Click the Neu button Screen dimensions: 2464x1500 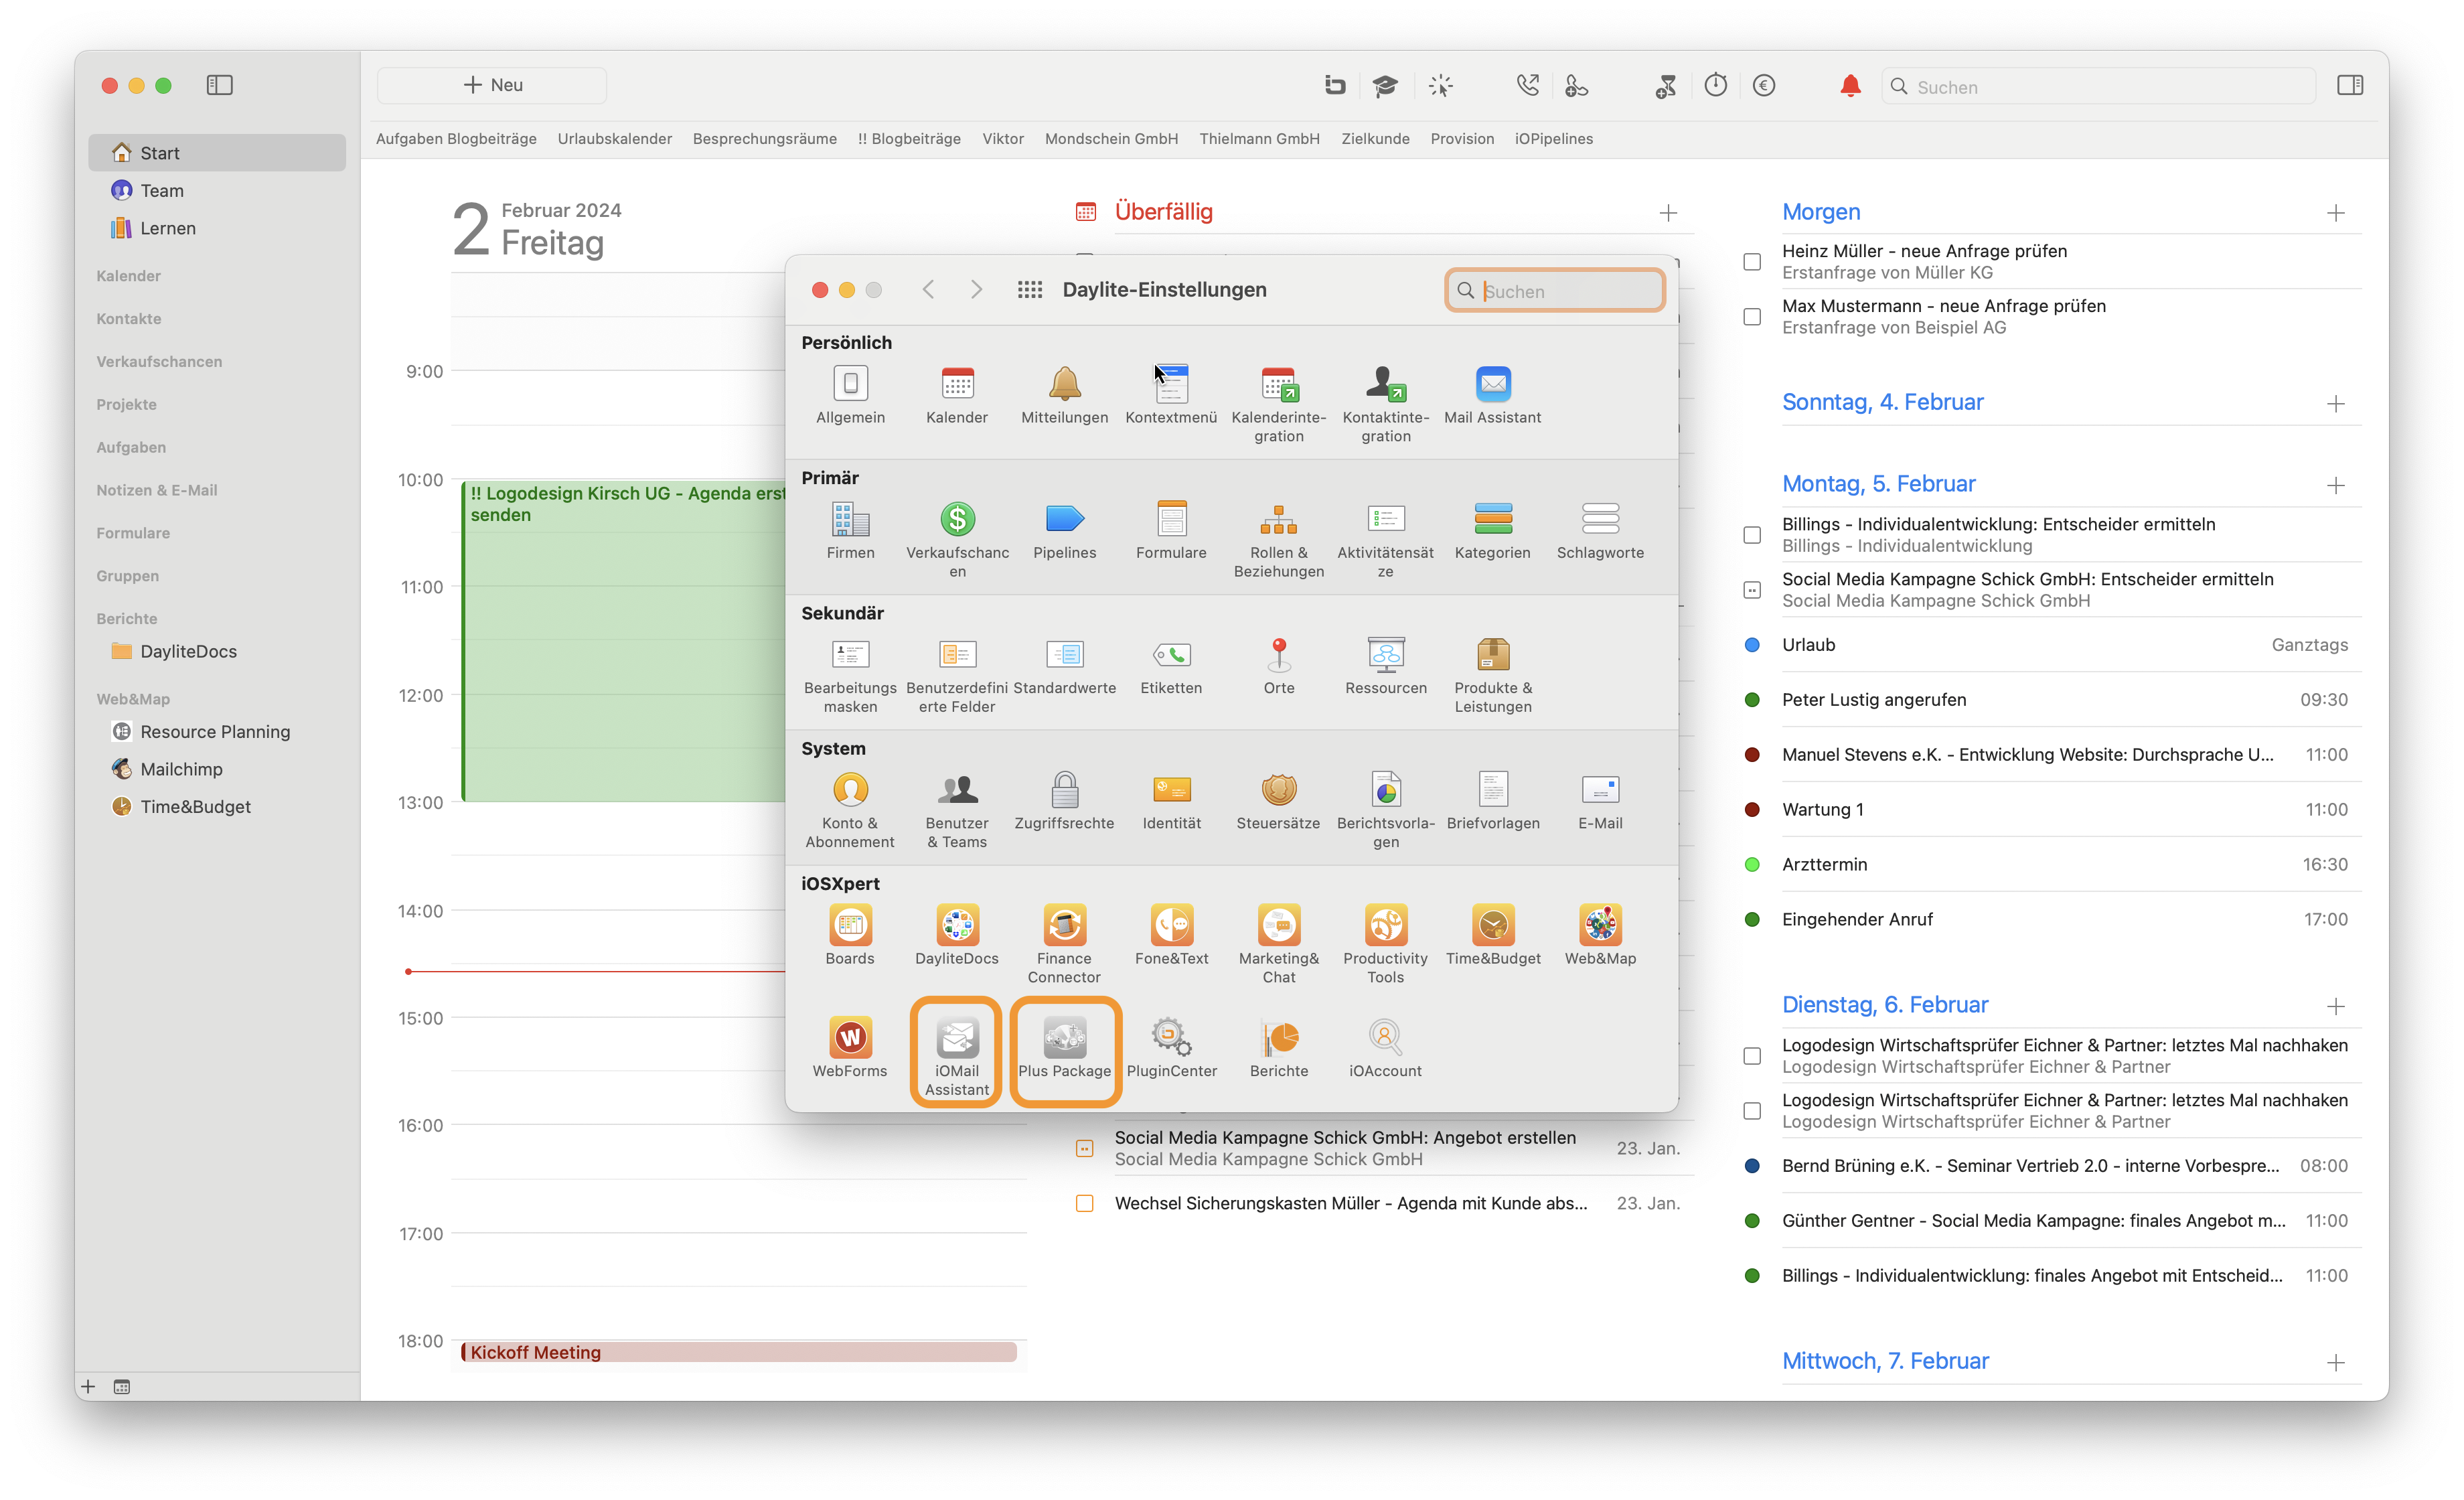coord(492,86)
